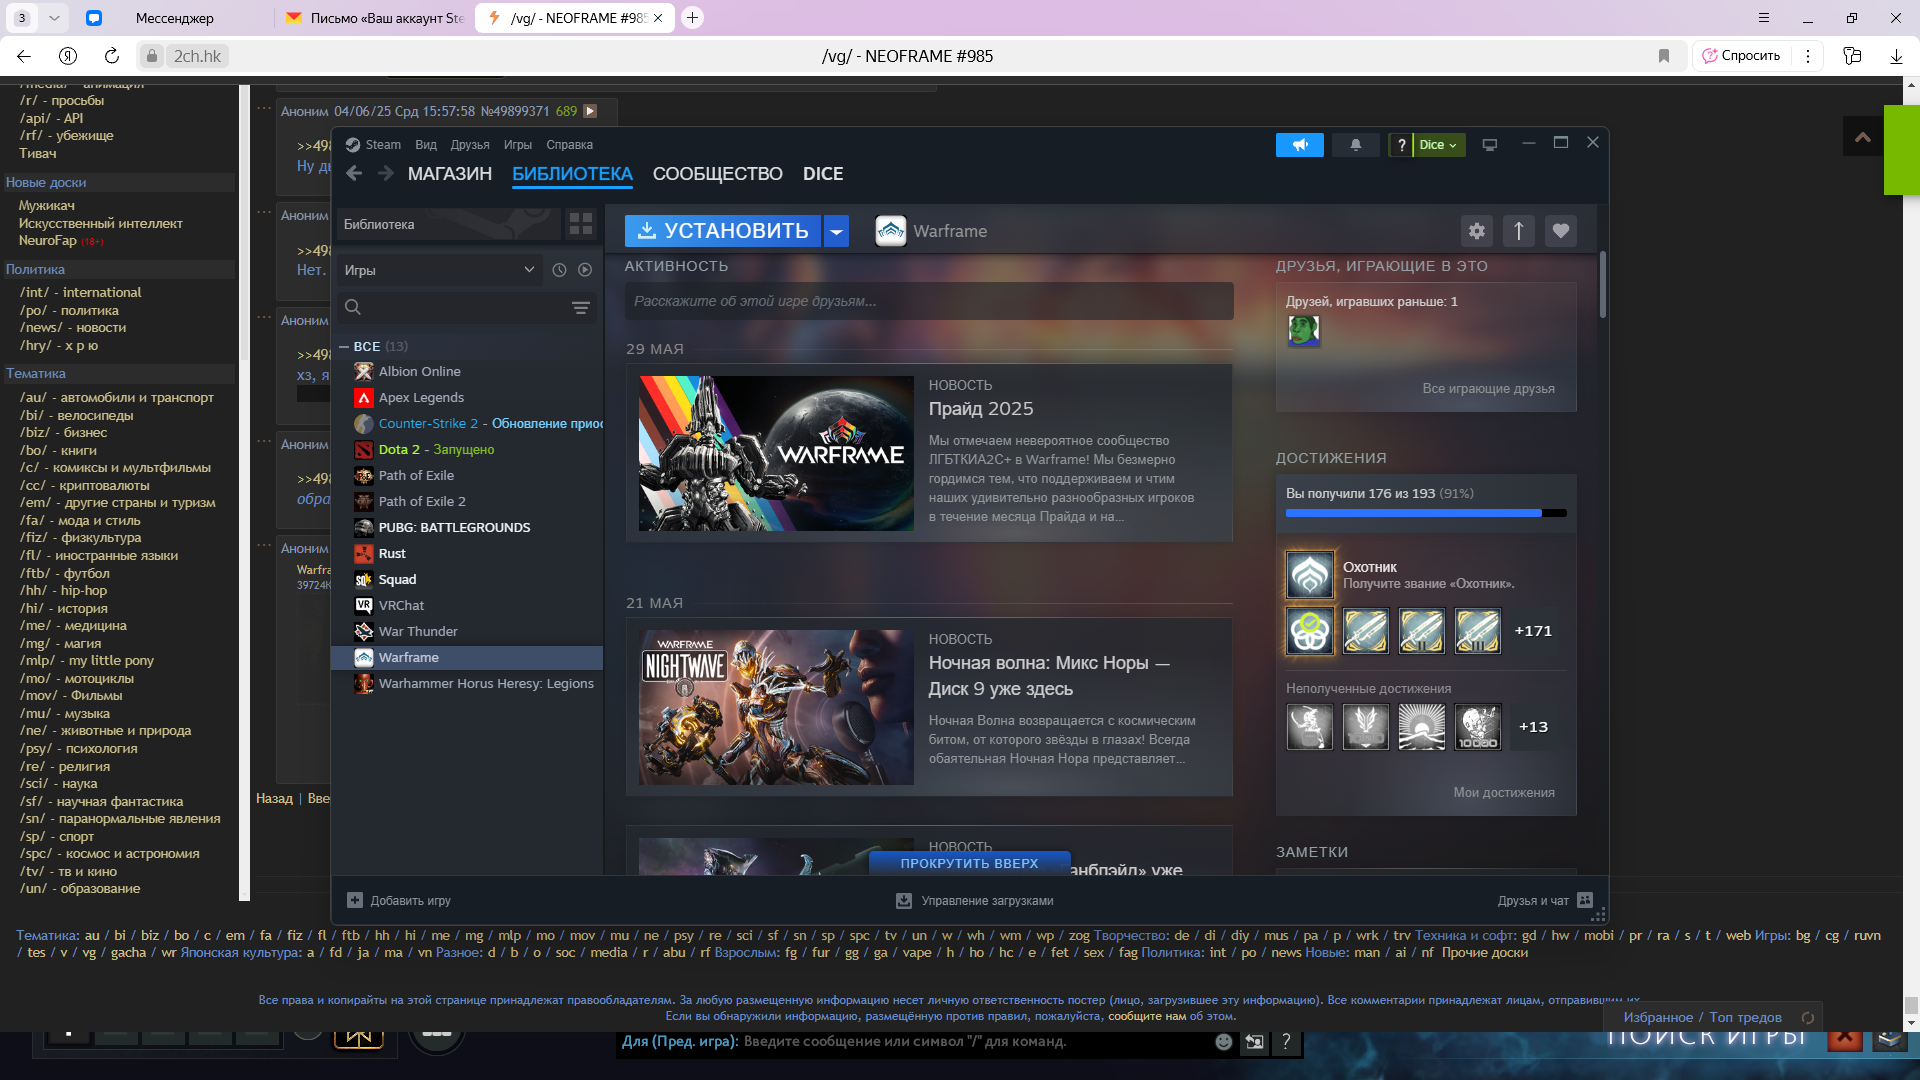
Task: Expand the Игры type dropdown
Action: click(x=440, y=270)
